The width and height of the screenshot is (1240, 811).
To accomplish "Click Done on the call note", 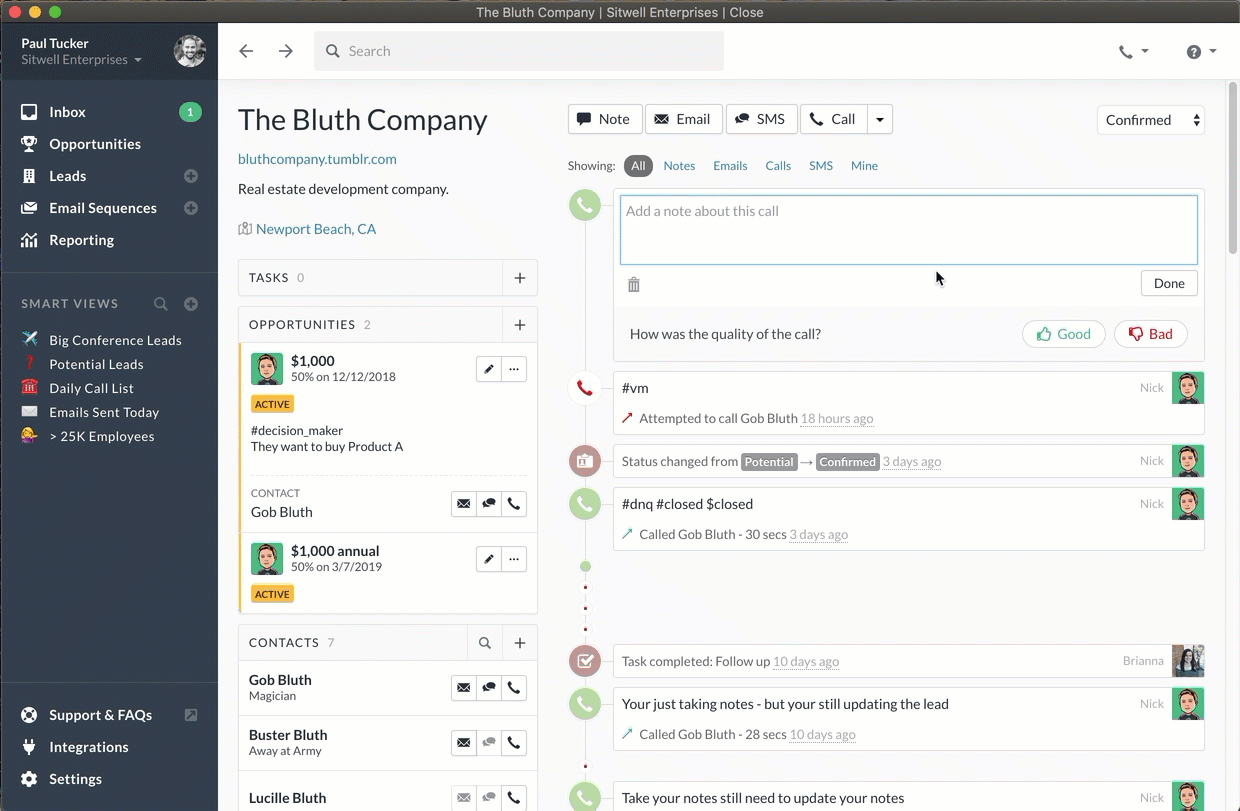I will pyautogui.click(x=1169, y=283).
